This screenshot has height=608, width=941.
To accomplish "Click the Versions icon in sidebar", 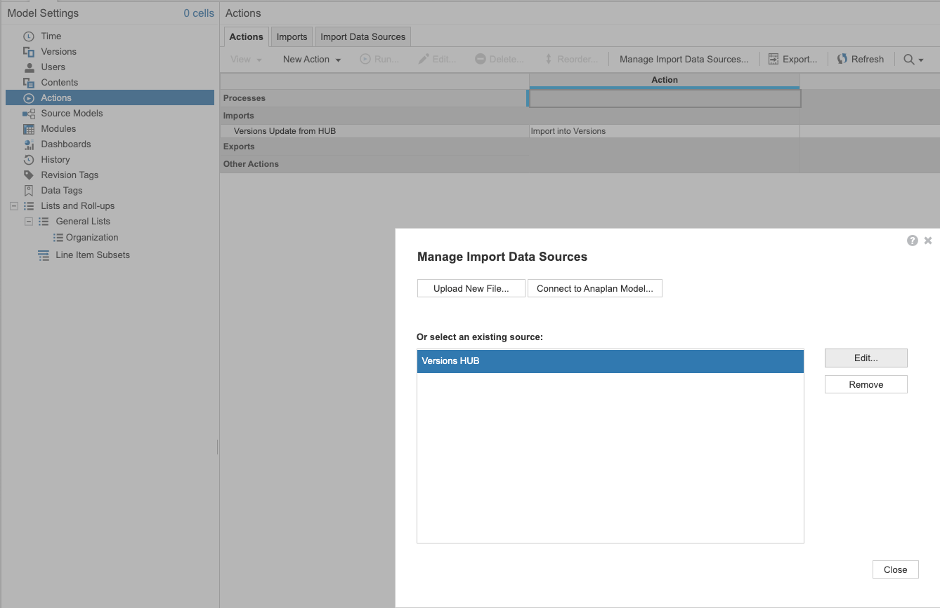I will [28, 52].
